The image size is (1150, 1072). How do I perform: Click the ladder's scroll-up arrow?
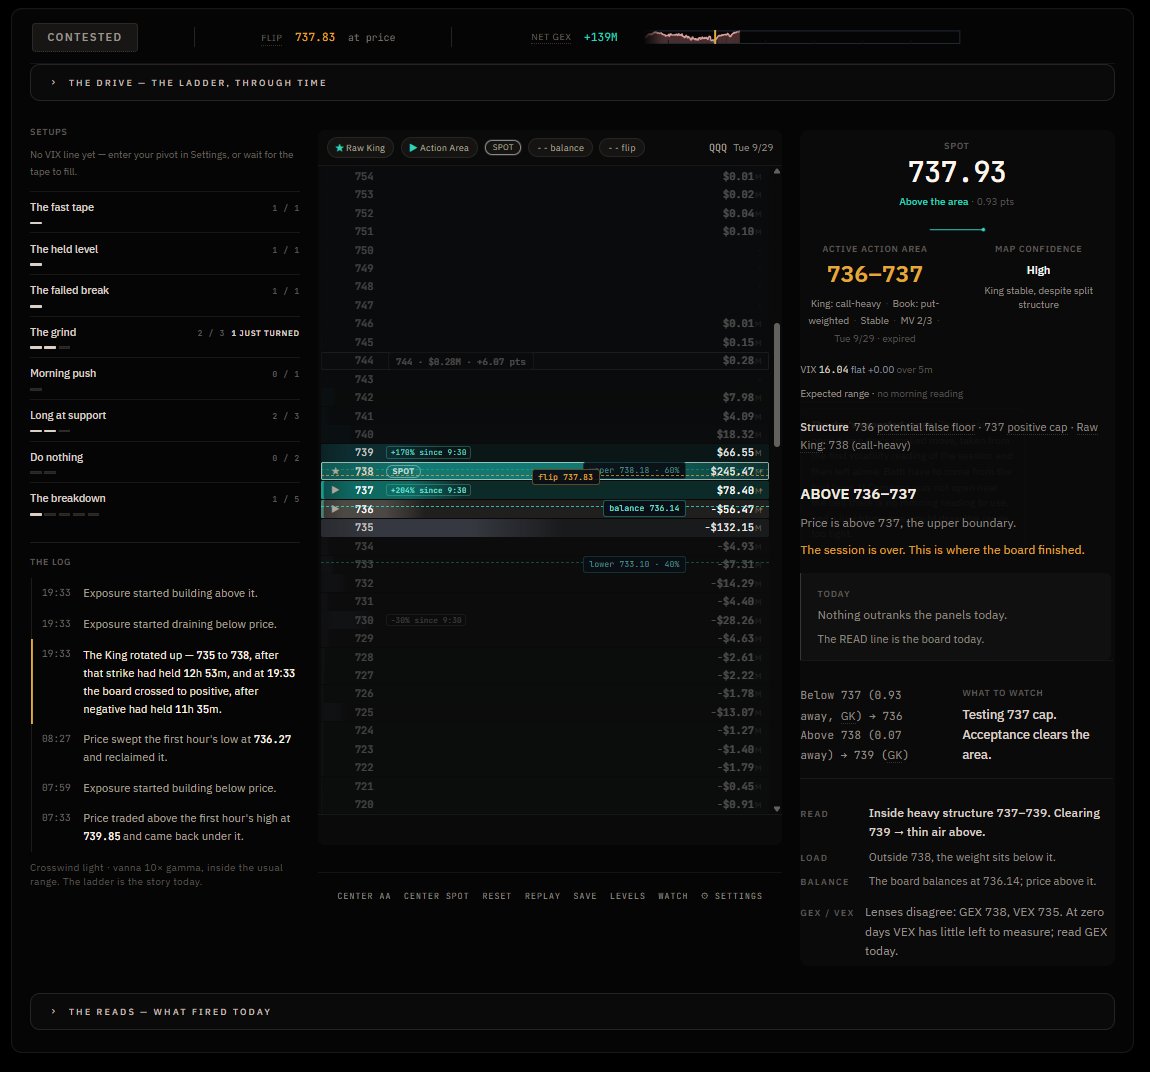tap(777, 172)
